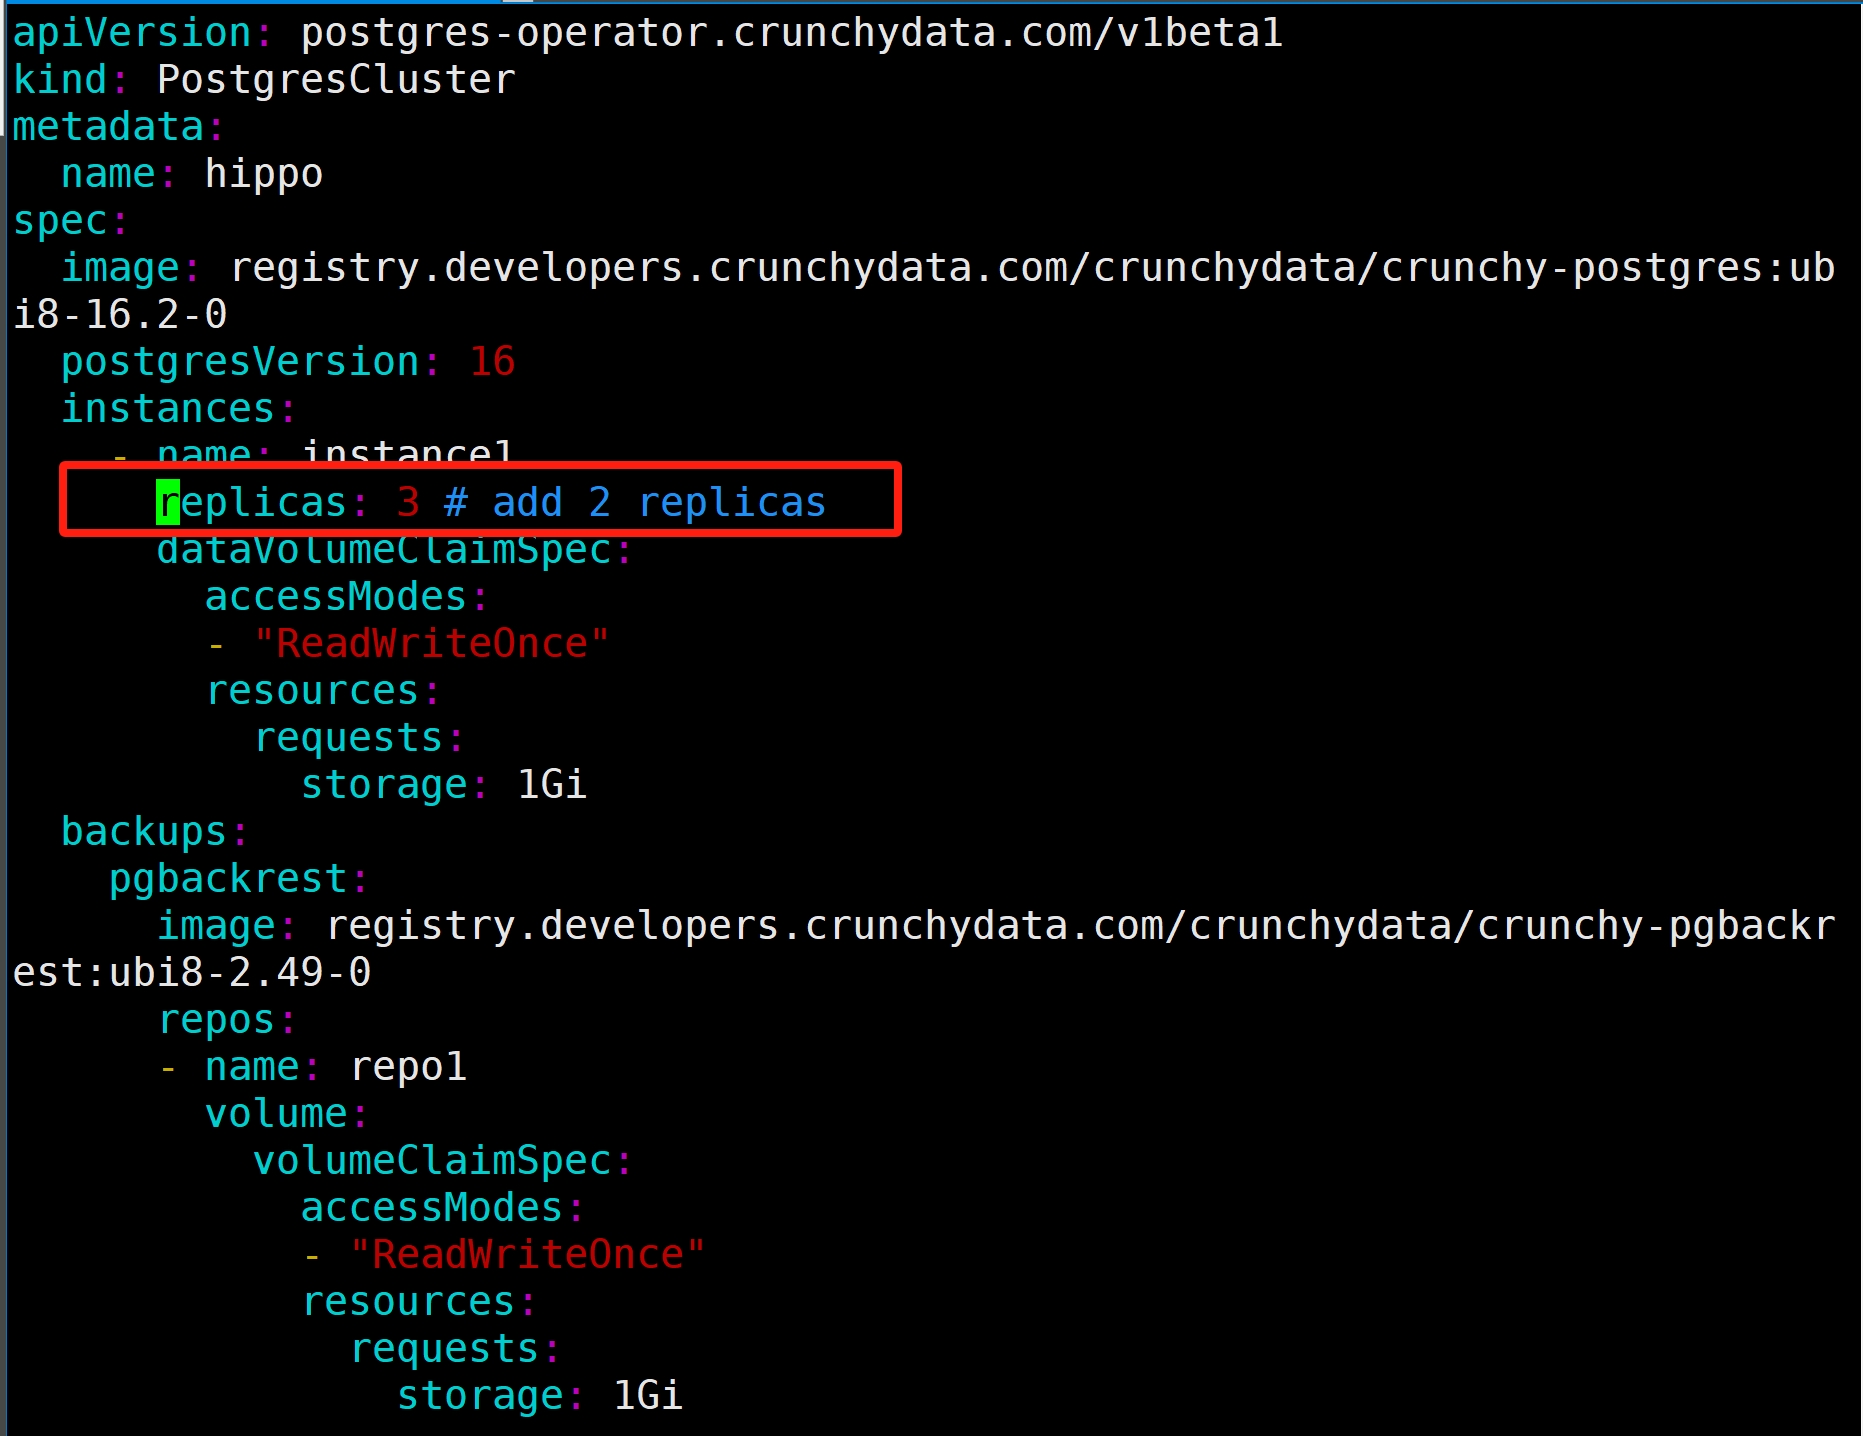The image size is (1863, 1436).
Task: Click the apiVersion key text
Action: click(131, 33)
